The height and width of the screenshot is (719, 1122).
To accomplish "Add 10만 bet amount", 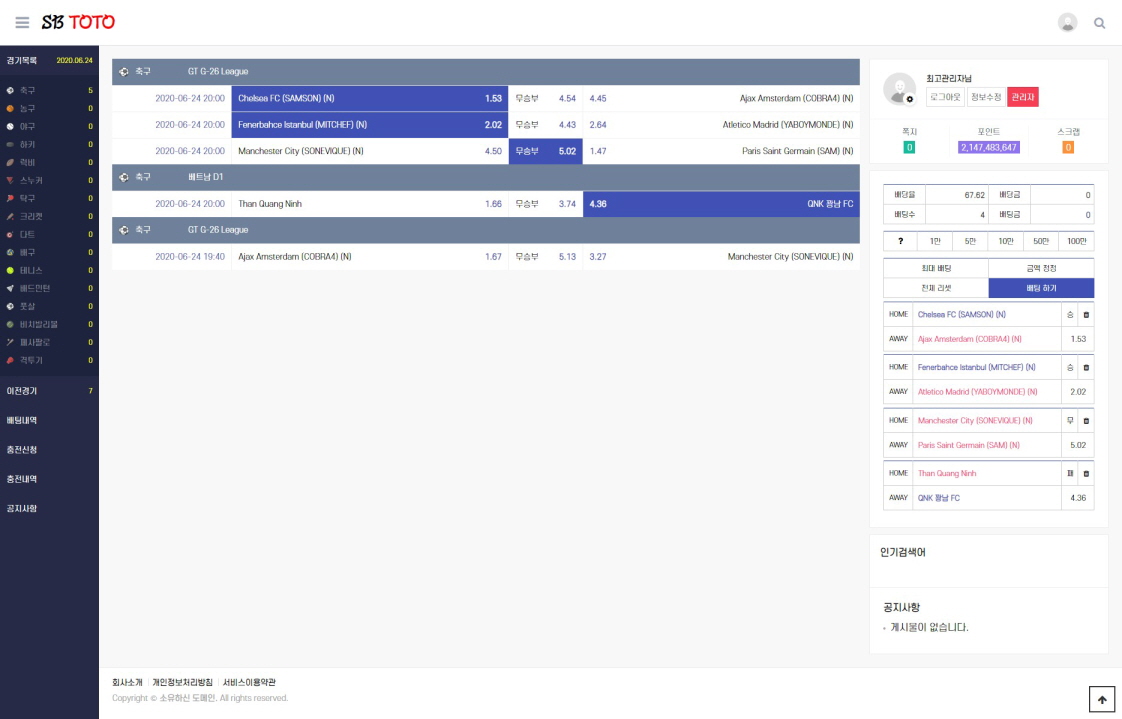I will pyautogui.click(x=1005, y=242).
